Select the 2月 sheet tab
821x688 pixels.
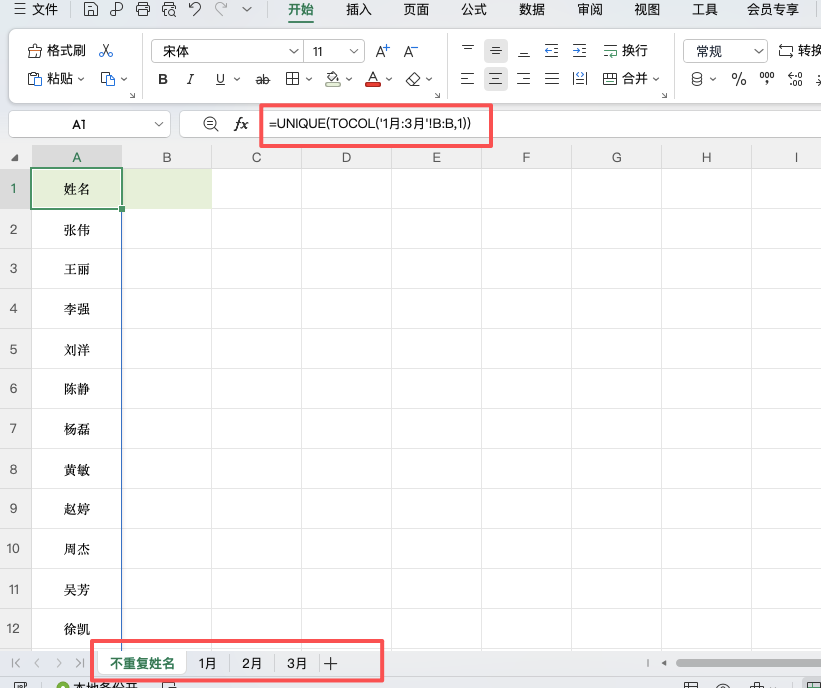252,663
